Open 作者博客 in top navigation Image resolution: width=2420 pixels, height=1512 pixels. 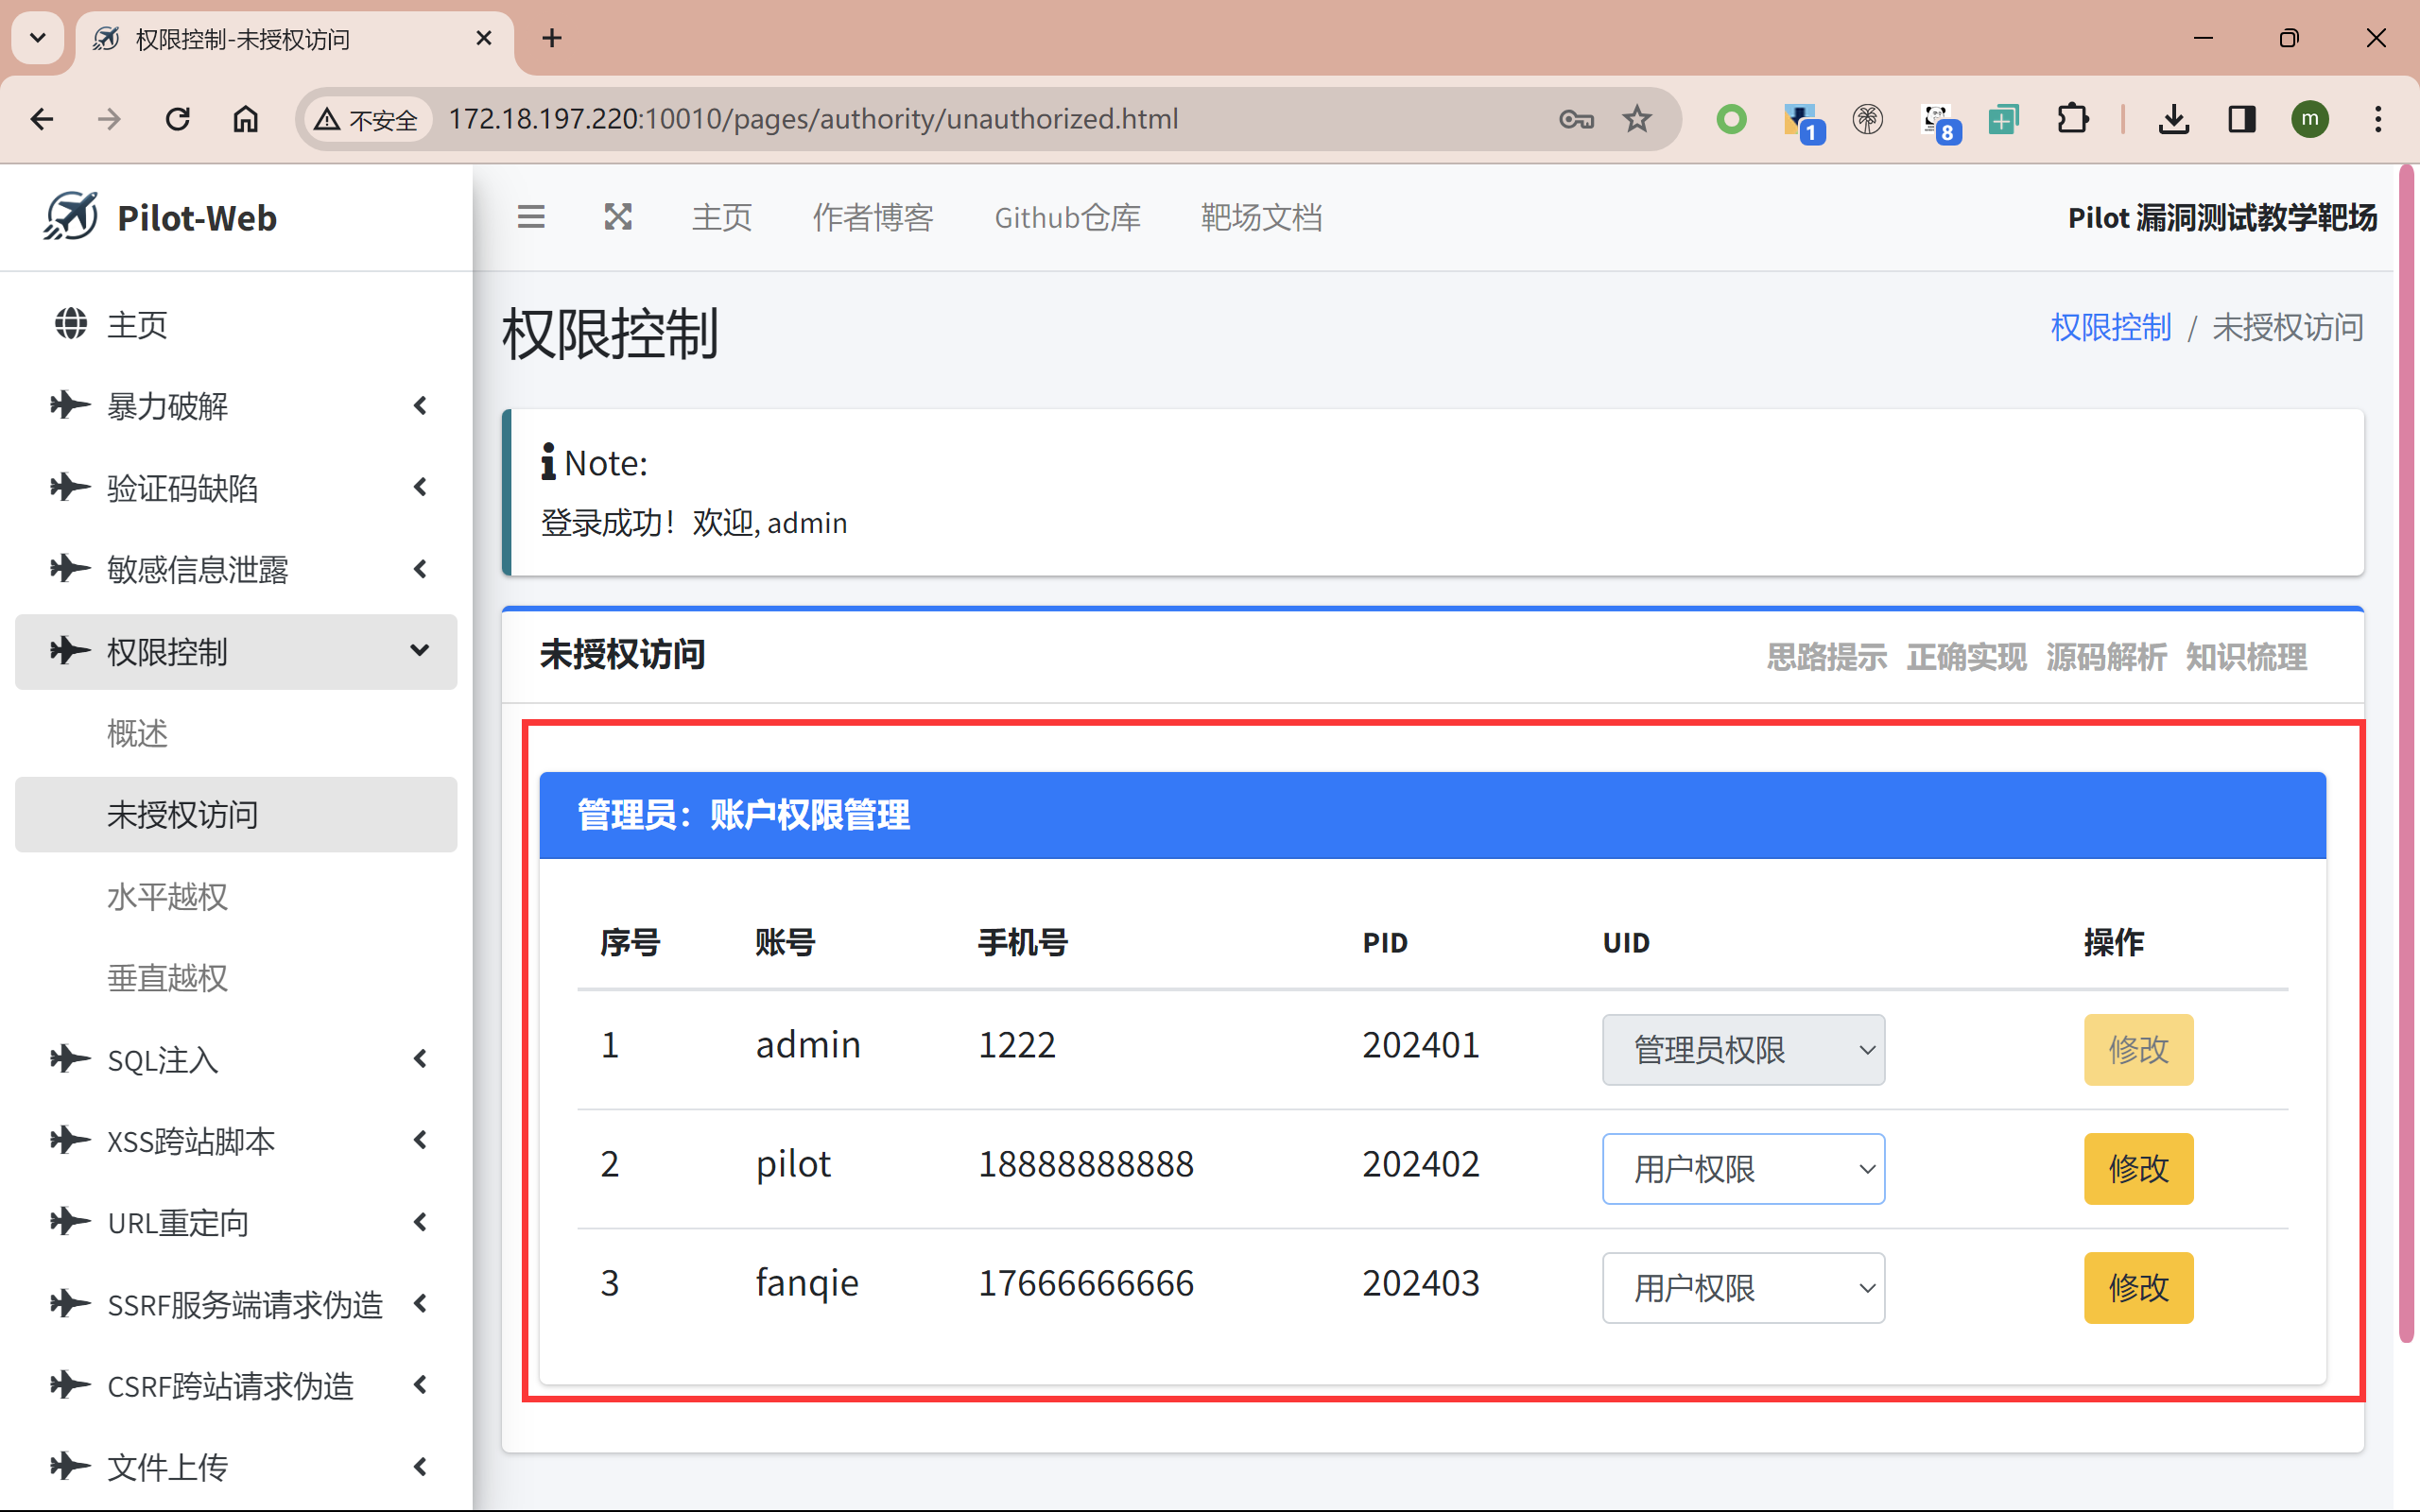[x=872, y=217]
